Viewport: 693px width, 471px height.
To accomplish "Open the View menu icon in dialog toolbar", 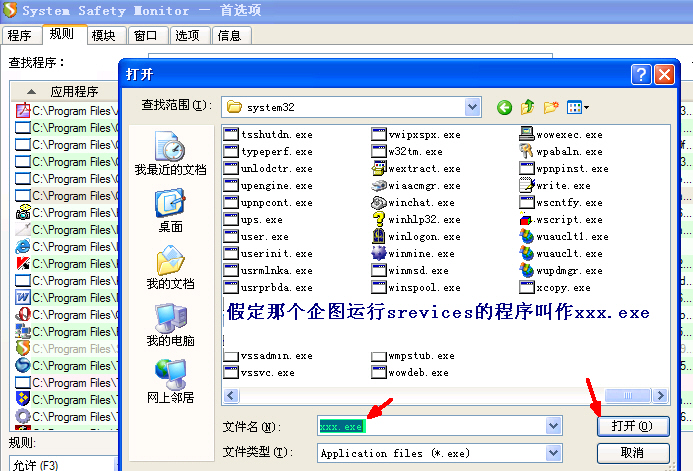I will pyautogui.click(x=578, y=107).
